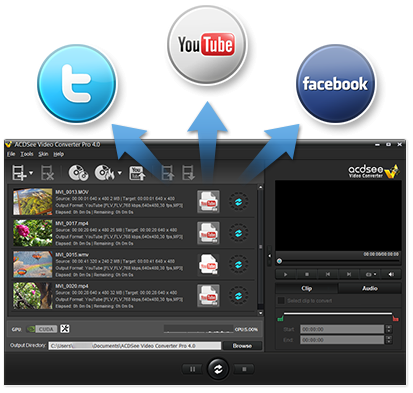This screenshot has height=393, width=413.
Task: Select the MVI_0017.mp4 flower thumbnail
Action: point(33,233)
